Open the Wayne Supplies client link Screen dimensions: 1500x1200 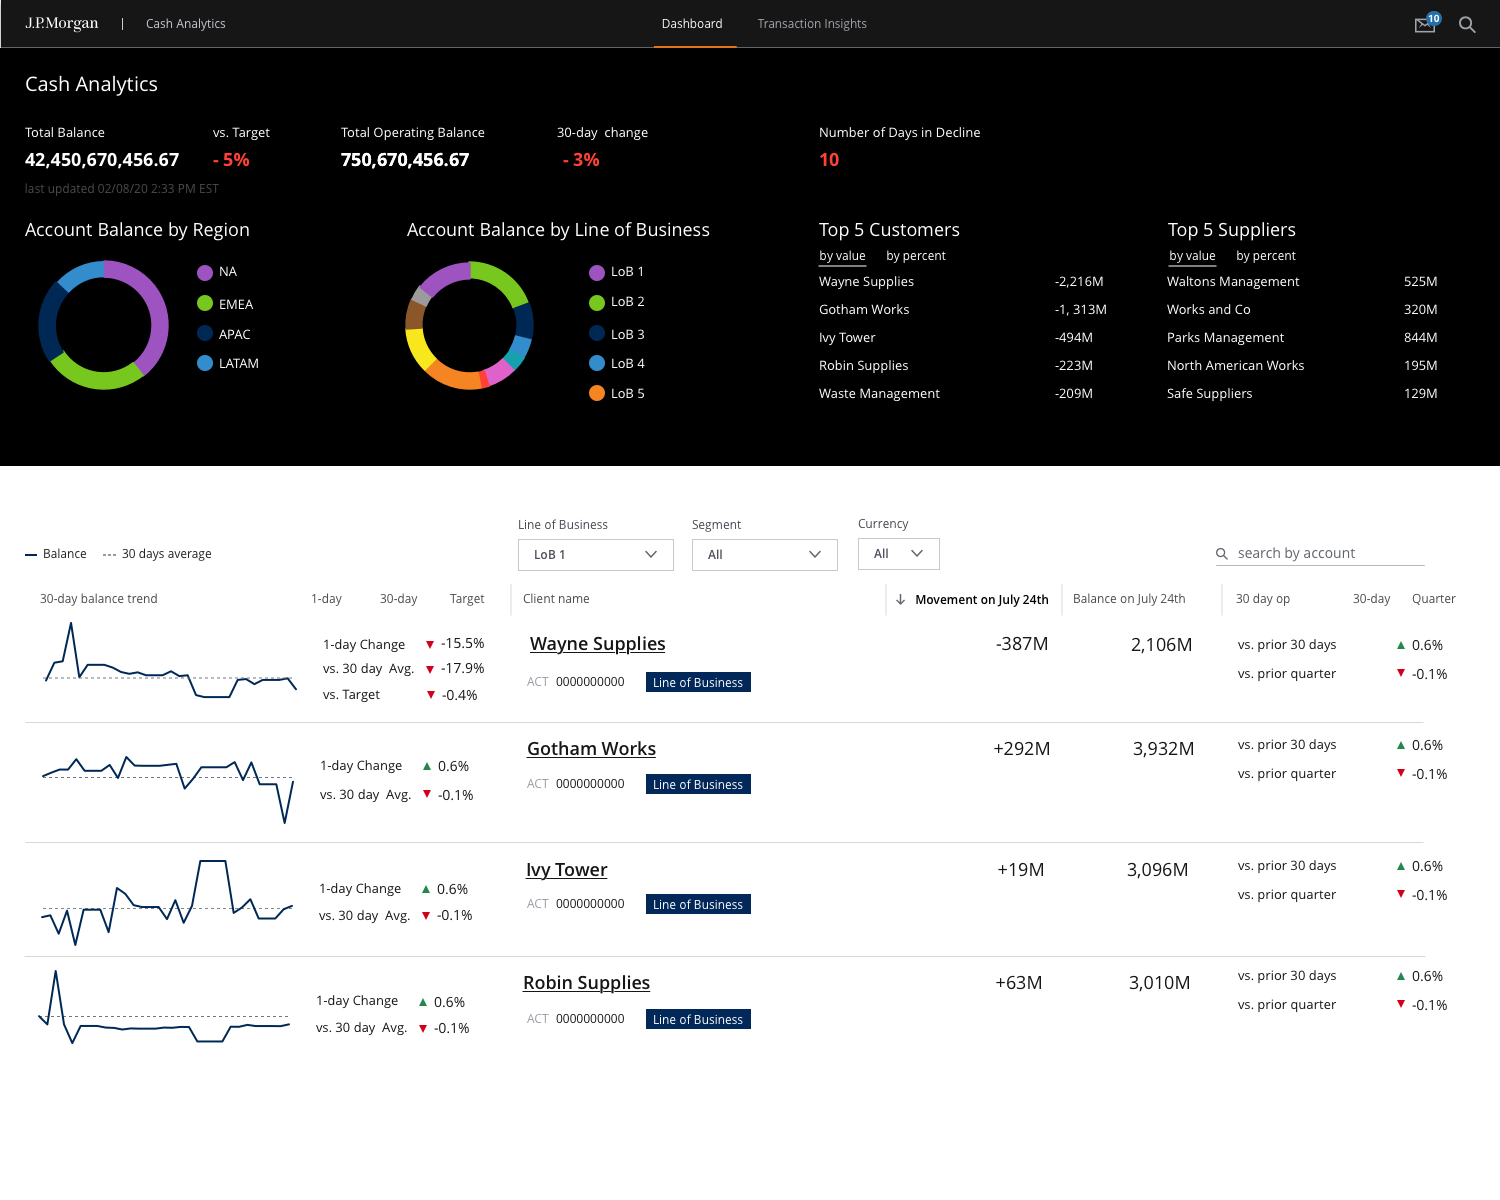(x=597, y=644)
